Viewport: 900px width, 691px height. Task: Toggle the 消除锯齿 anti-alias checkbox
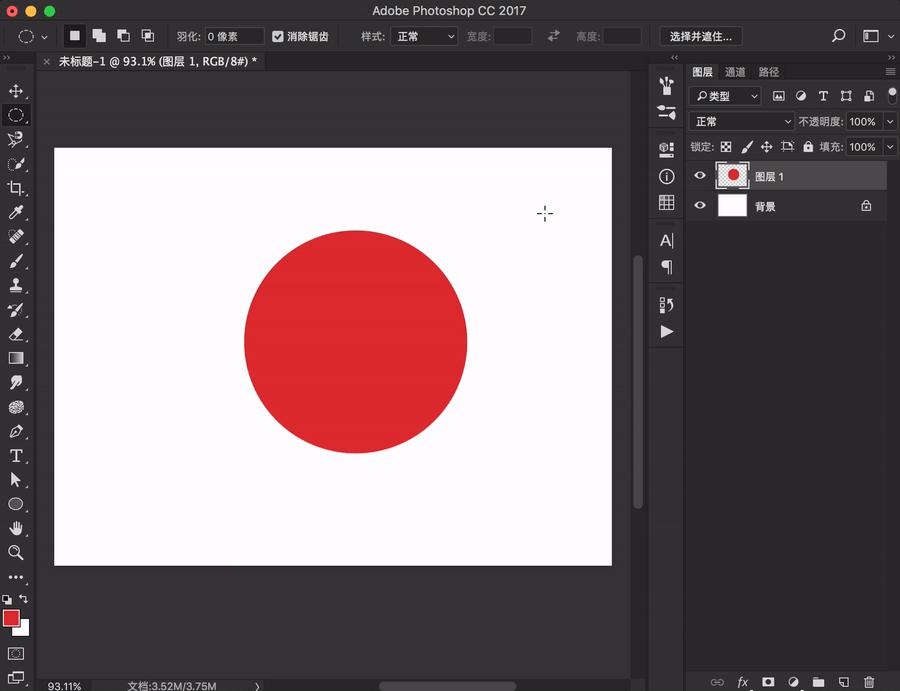click(278, 36)
